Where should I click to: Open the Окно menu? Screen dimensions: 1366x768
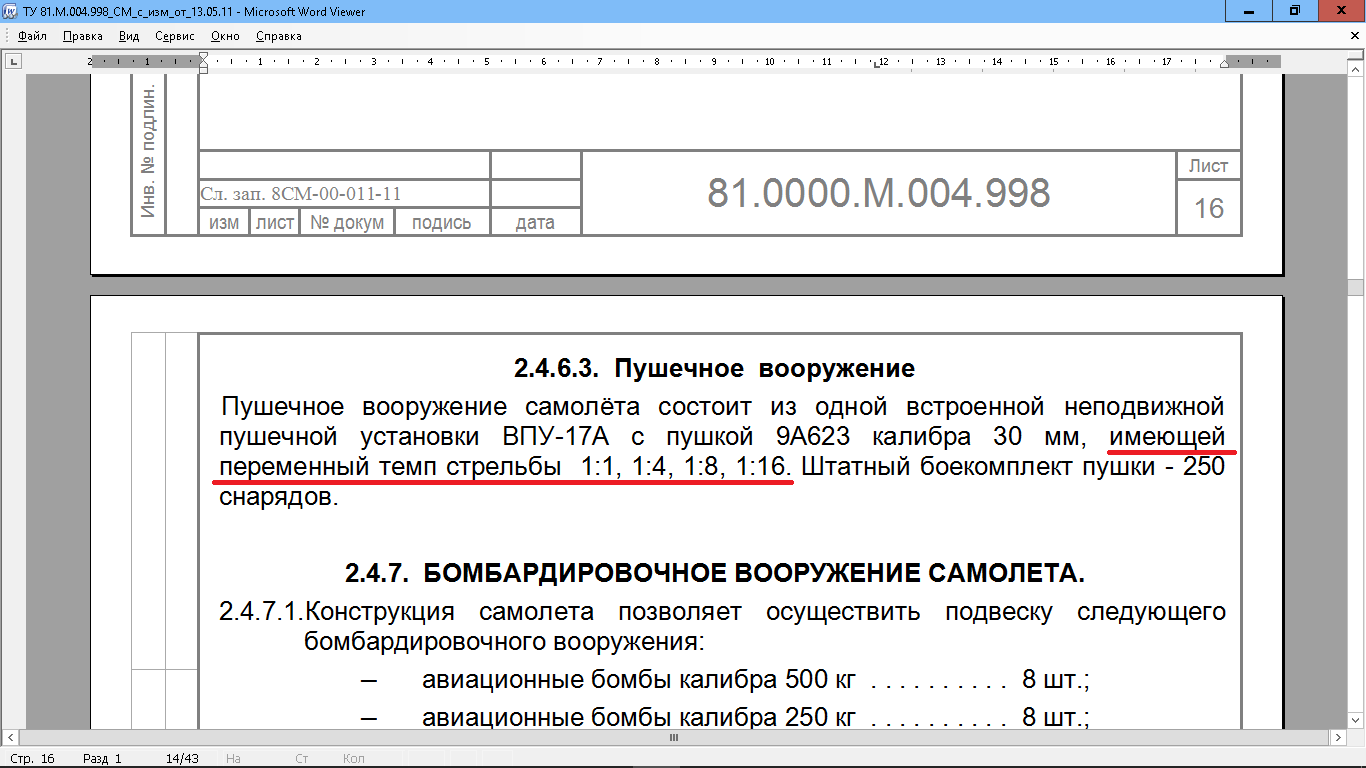click(226, 36)
